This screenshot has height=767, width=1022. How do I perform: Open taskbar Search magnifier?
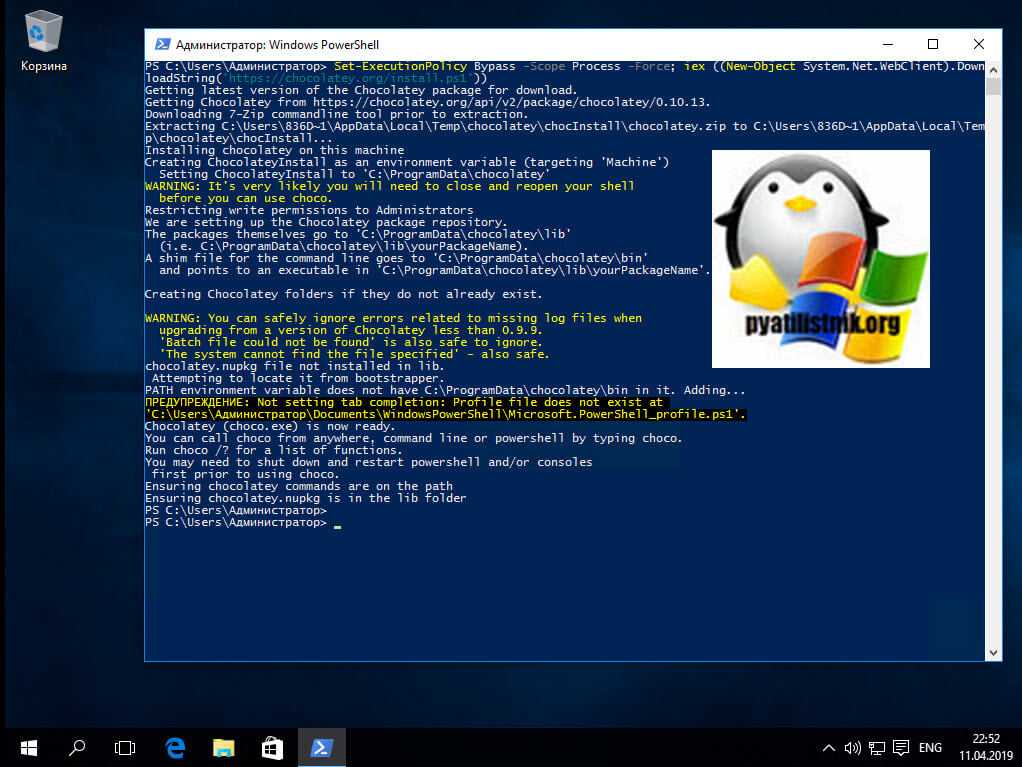pyautogui.click(x=77, y=747)
